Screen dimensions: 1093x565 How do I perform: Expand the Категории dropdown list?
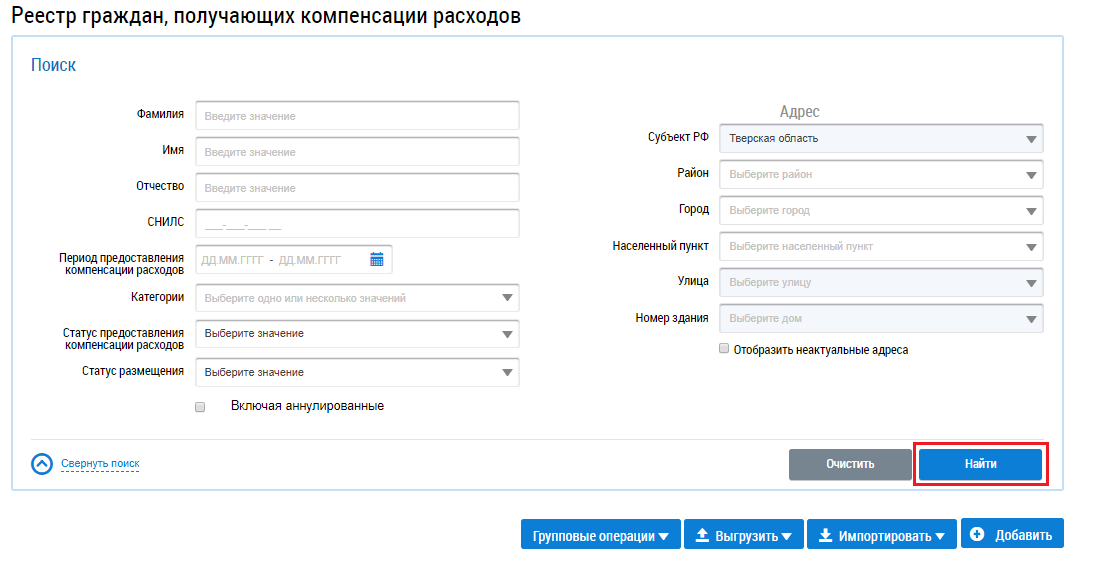click(357, 298)
